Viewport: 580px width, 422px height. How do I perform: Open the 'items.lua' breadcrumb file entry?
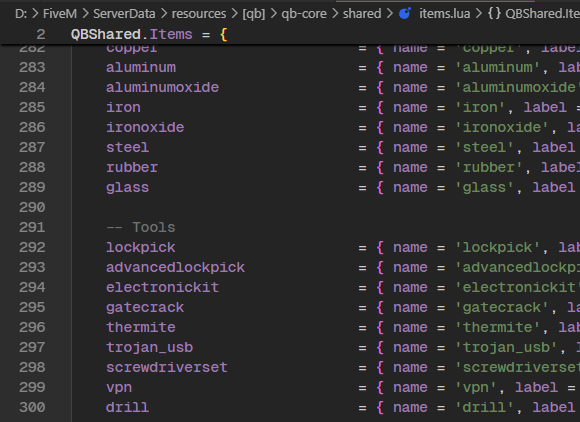[x=445, y=14]
